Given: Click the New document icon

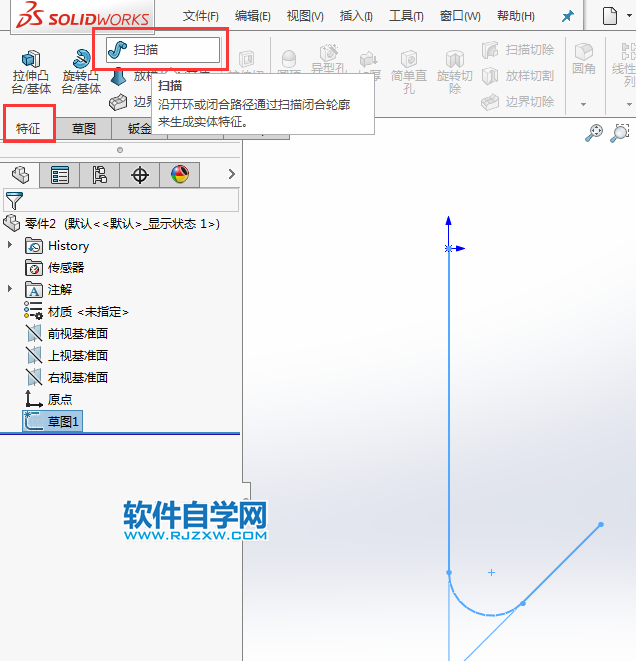Looking at the screenshot, I should pyautogui.click(x=609, y=16).
